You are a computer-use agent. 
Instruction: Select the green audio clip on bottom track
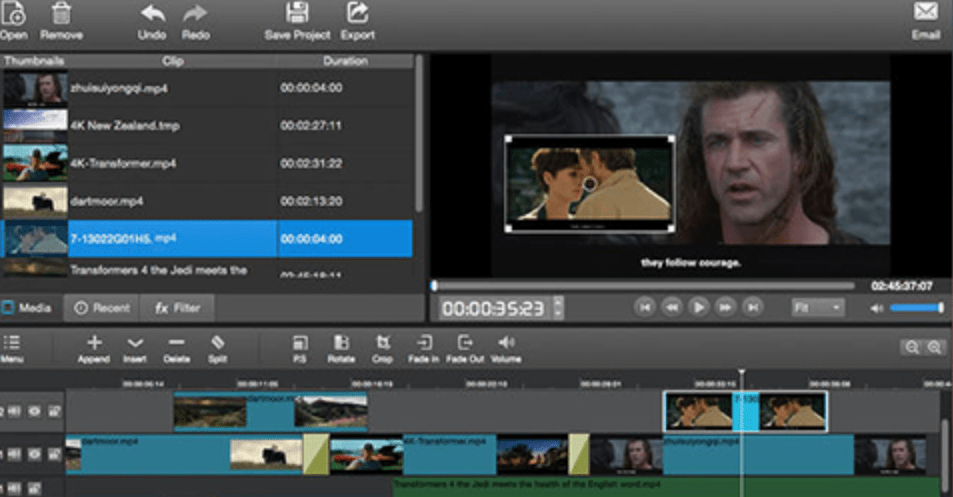coord(666,487)
